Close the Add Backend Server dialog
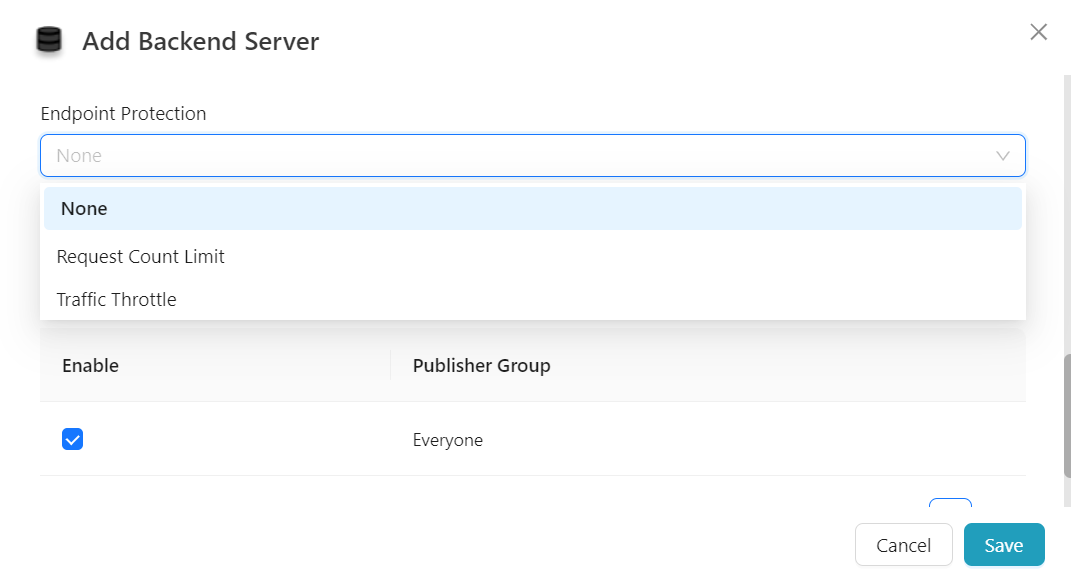Viewport: 1071px width, 586px height. click(x=1038, y=32)
